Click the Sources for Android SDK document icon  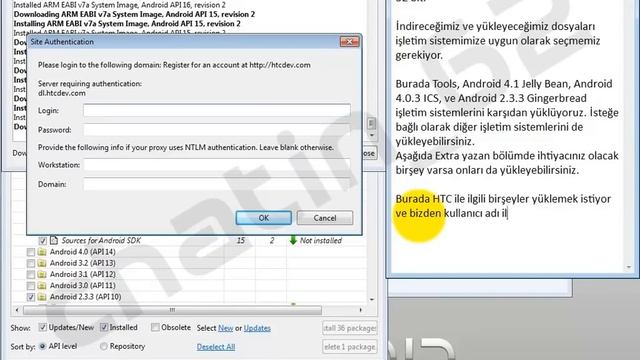(x=53, y=240)
